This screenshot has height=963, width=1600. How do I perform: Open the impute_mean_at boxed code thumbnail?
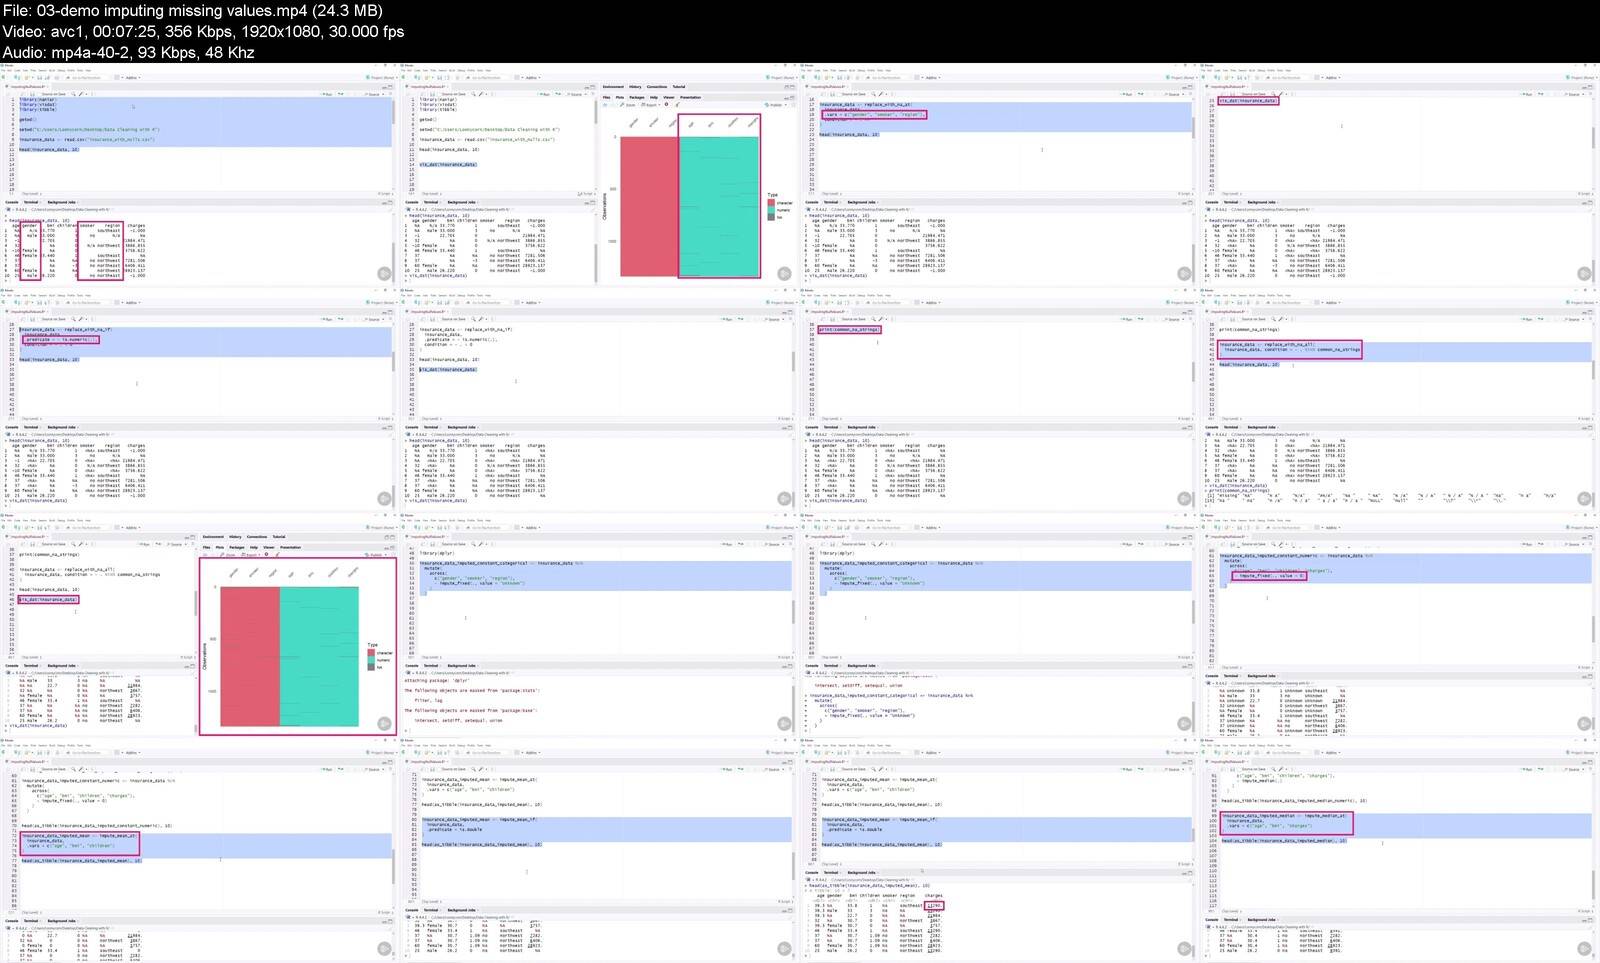coord(200,848)
